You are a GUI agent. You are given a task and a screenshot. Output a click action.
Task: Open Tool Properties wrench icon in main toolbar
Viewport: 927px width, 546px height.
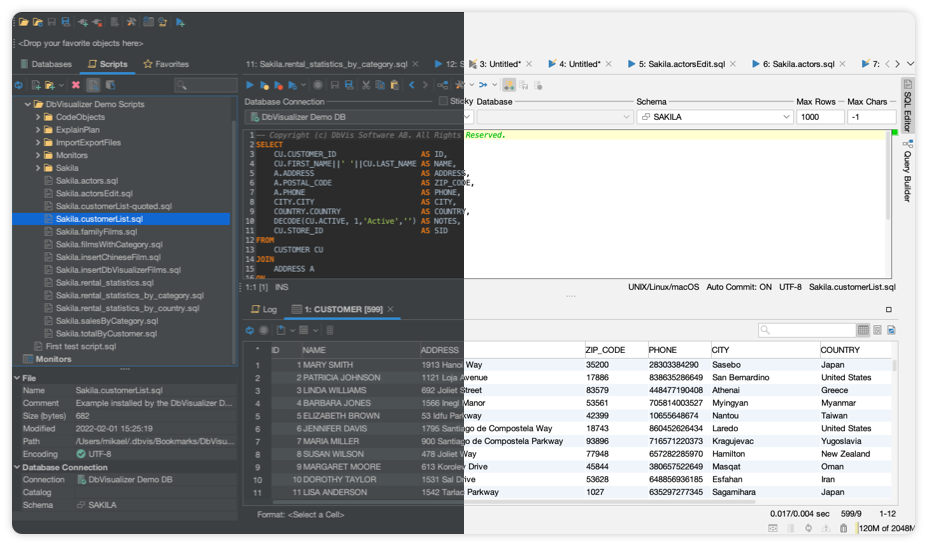[131, 22]
